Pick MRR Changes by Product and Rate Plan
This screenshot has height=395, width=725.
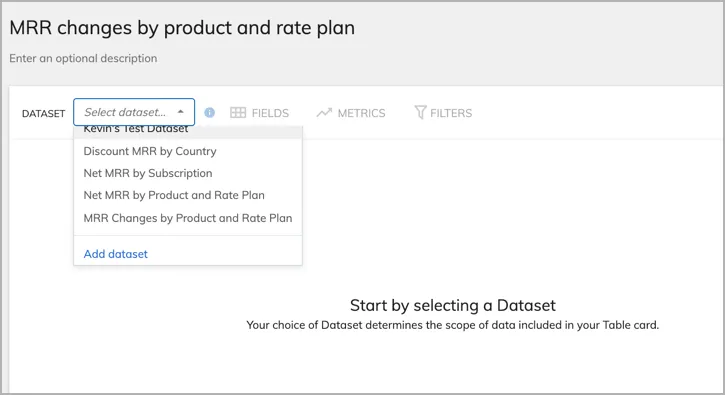188,218
